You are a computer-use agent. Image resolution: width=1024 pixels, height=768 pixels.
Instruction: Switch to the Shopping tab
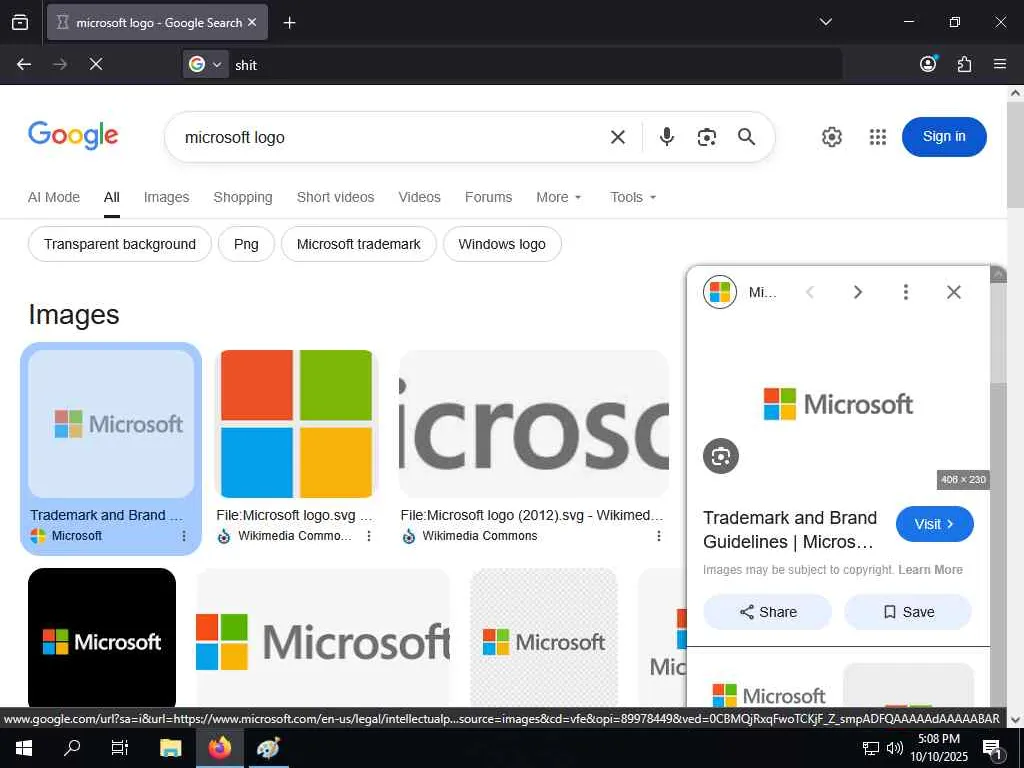click(243, 197)
